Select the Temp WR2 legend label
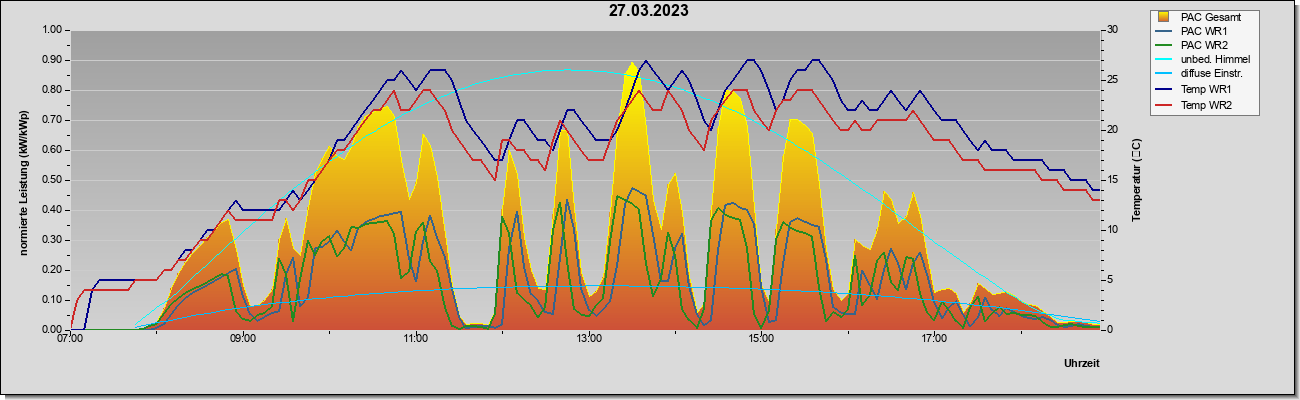 1208,104
